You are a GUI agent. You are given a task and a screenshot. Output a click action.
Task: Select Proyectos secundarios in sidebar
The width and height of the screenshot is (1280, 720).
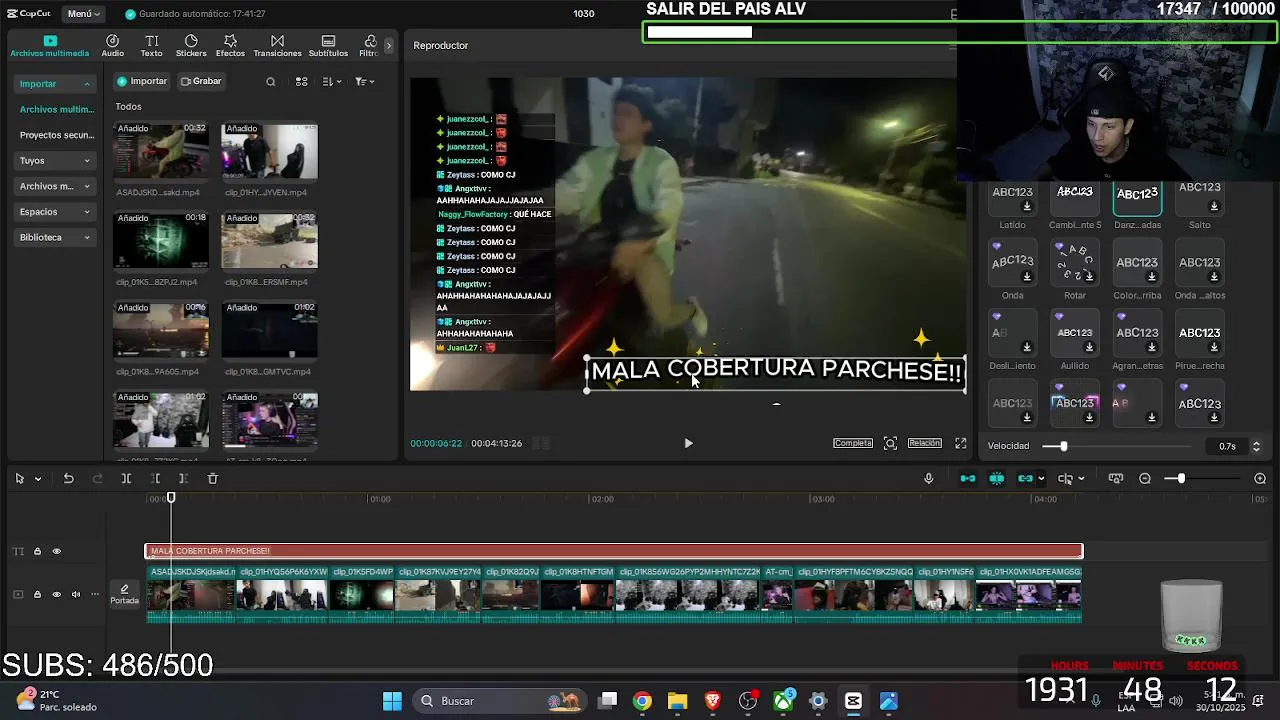click(55, 135)
